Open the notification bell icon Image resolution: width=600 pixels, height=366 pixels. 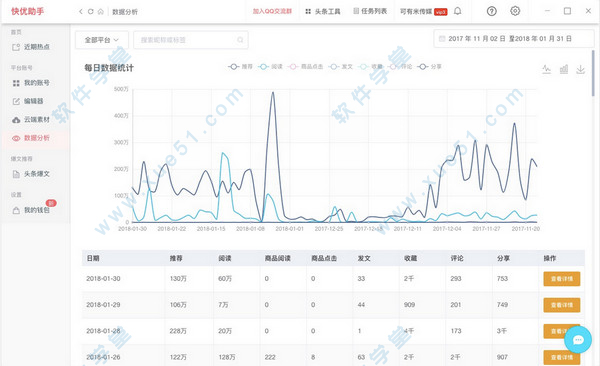click(457, 11)
